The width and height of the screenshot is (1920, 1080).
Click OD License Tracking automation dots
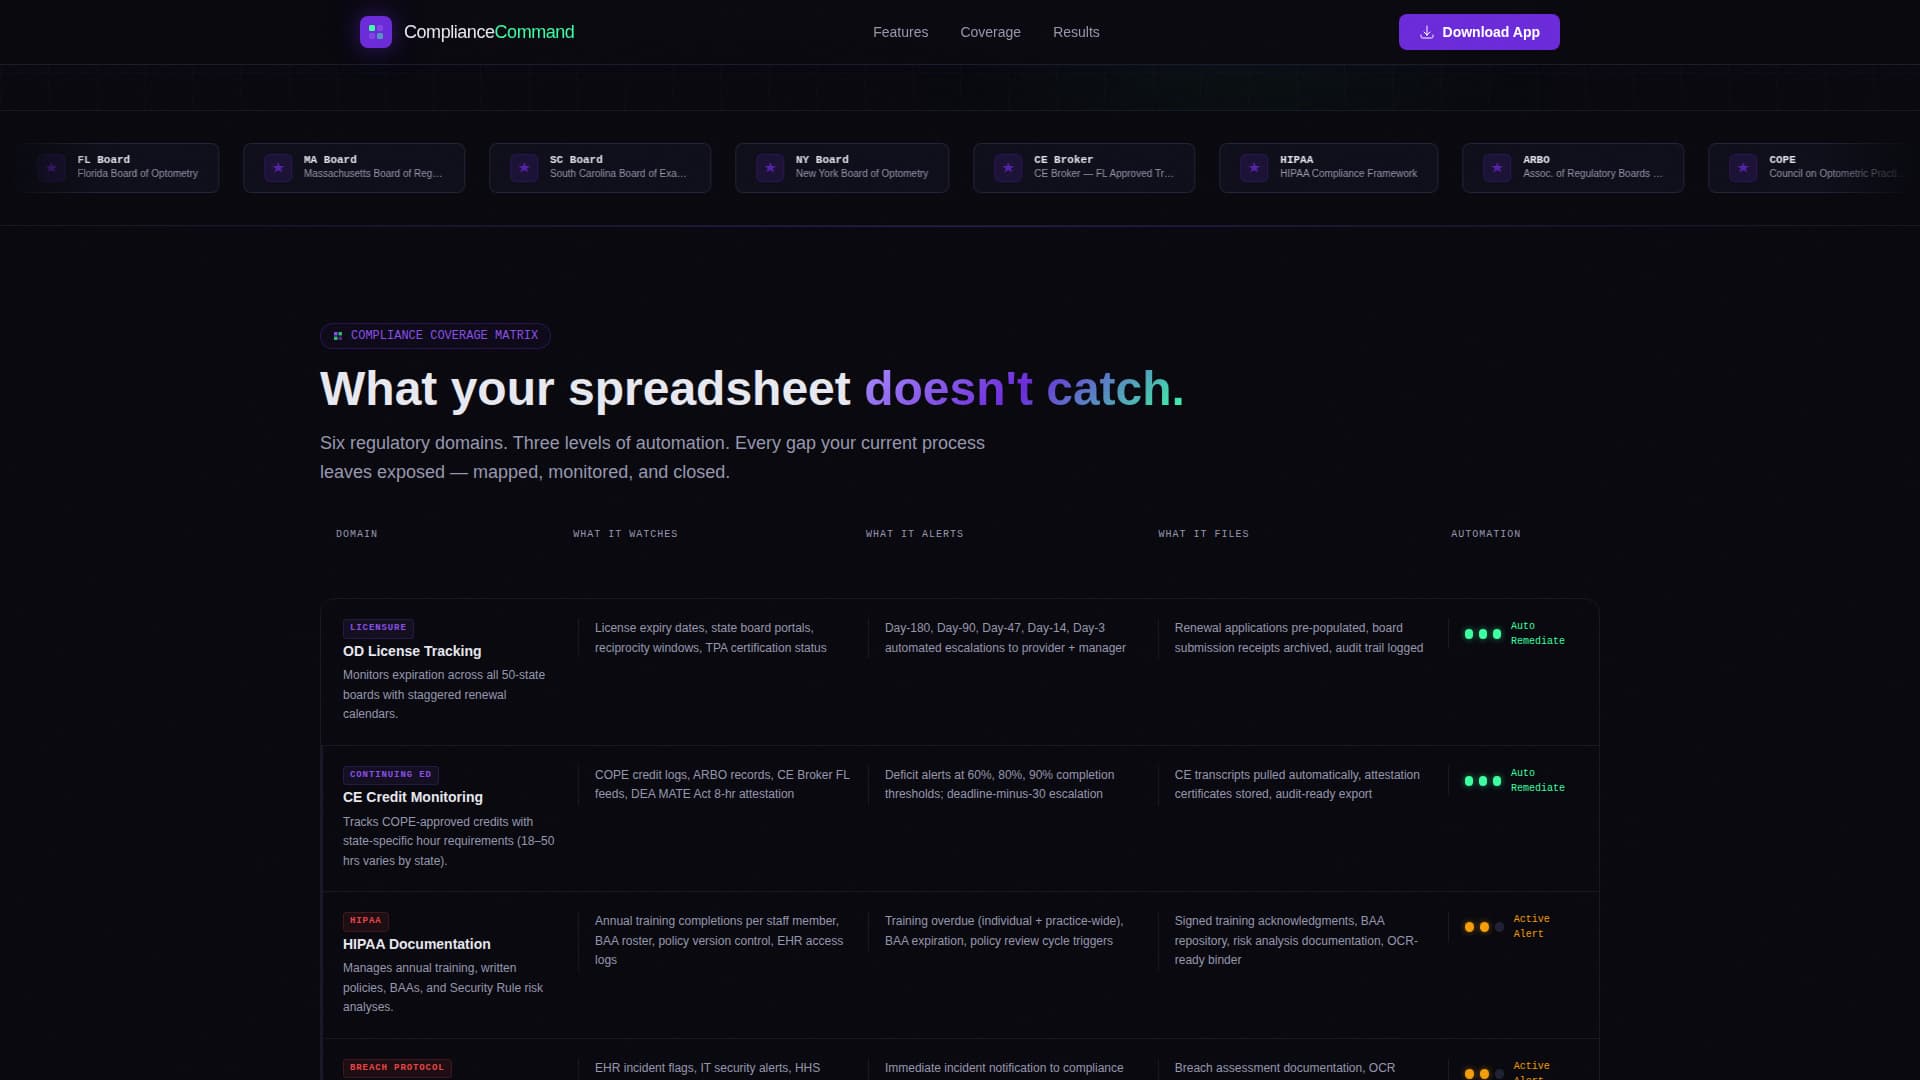coord(1483,634)
